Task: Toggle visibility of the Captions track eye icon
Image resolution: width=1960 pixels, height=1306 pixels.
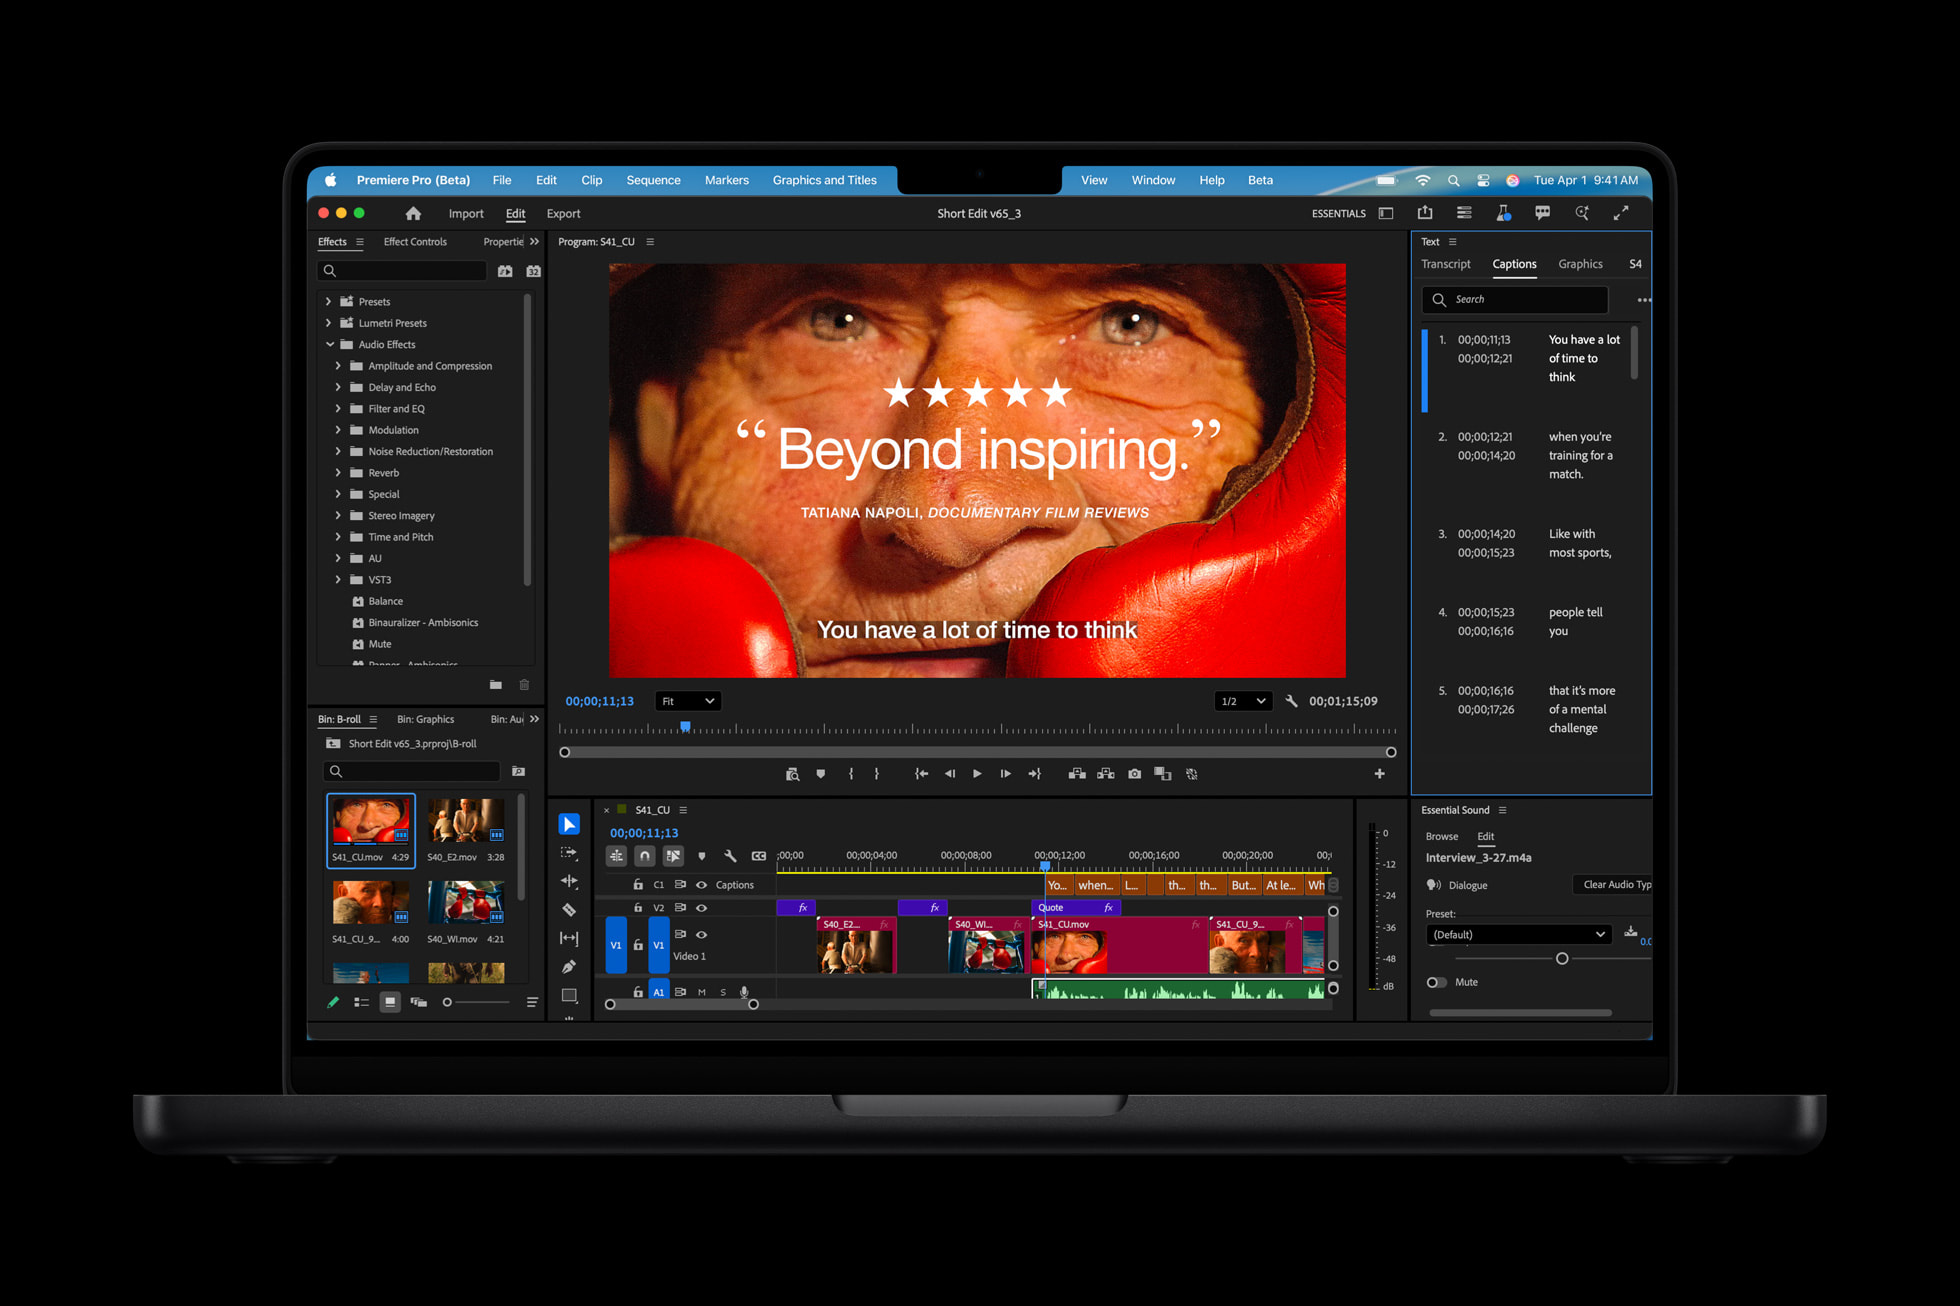Action: [x=703, y=884]
